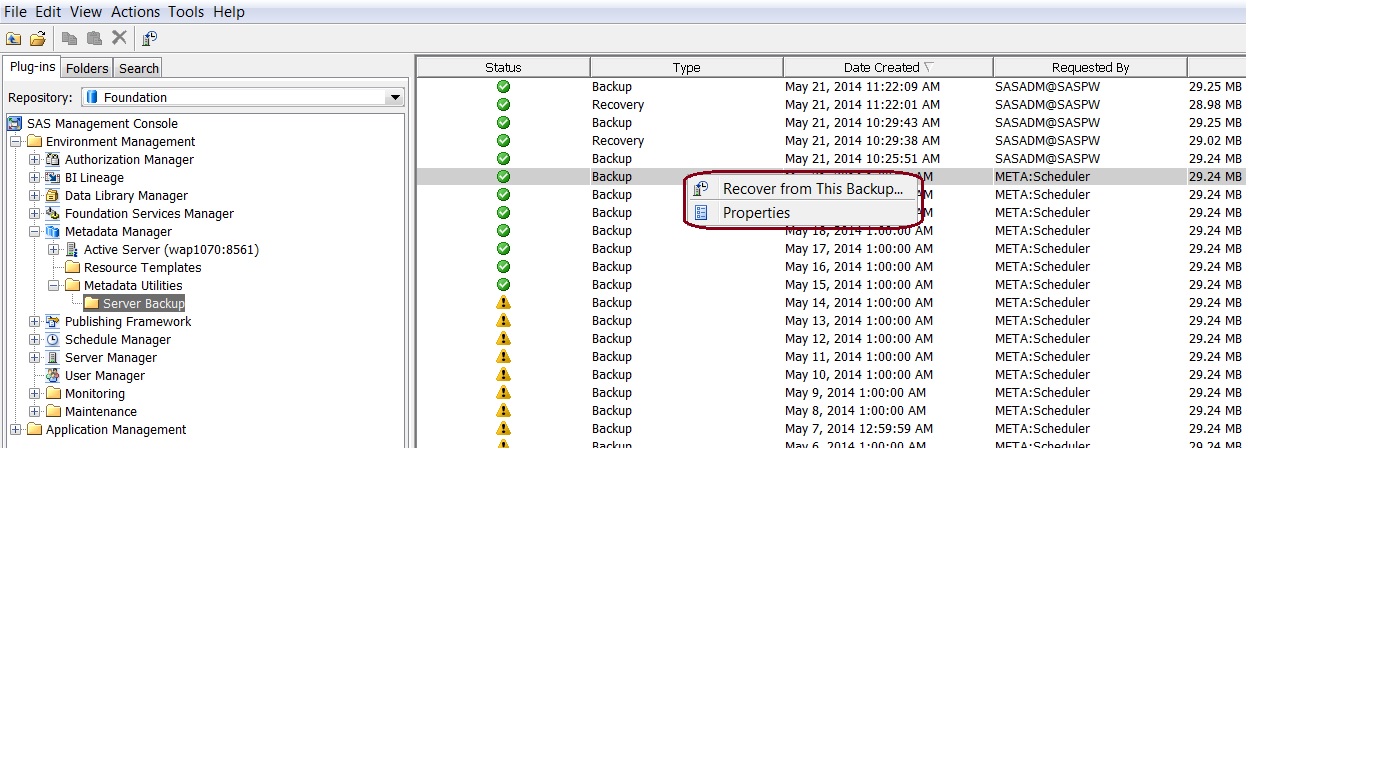The width and height of the screenshot is (1383, 778).
Task: Click the open folder icon in toolbar
Action: click(x=37, y=38)
